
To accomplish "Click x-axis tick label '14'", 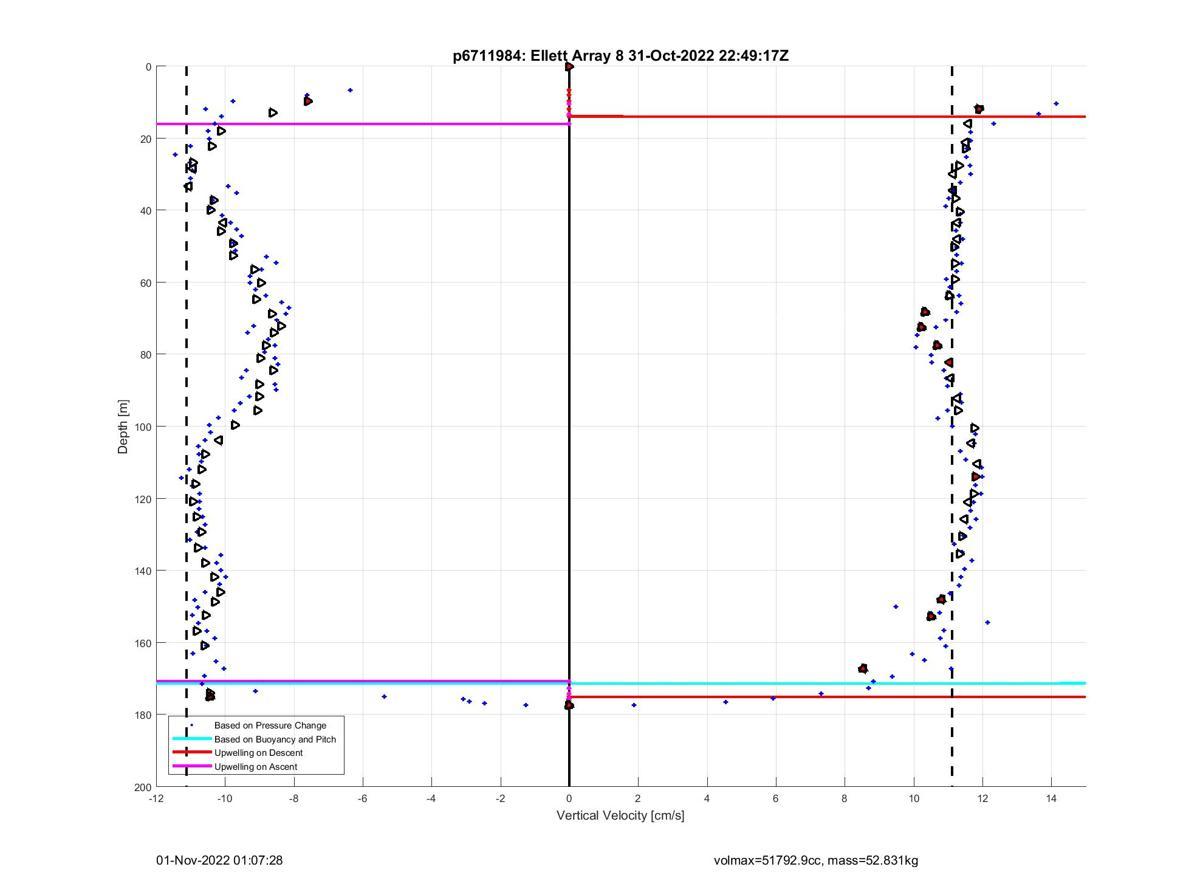I will click(1051, 799).
